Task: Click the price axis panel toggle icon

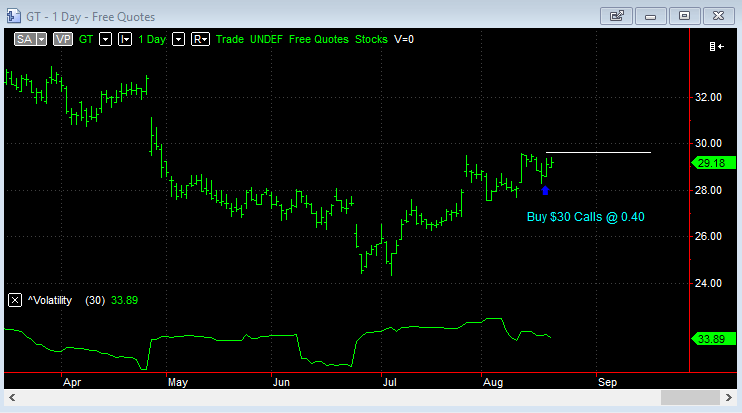Action: click(716, 46)
